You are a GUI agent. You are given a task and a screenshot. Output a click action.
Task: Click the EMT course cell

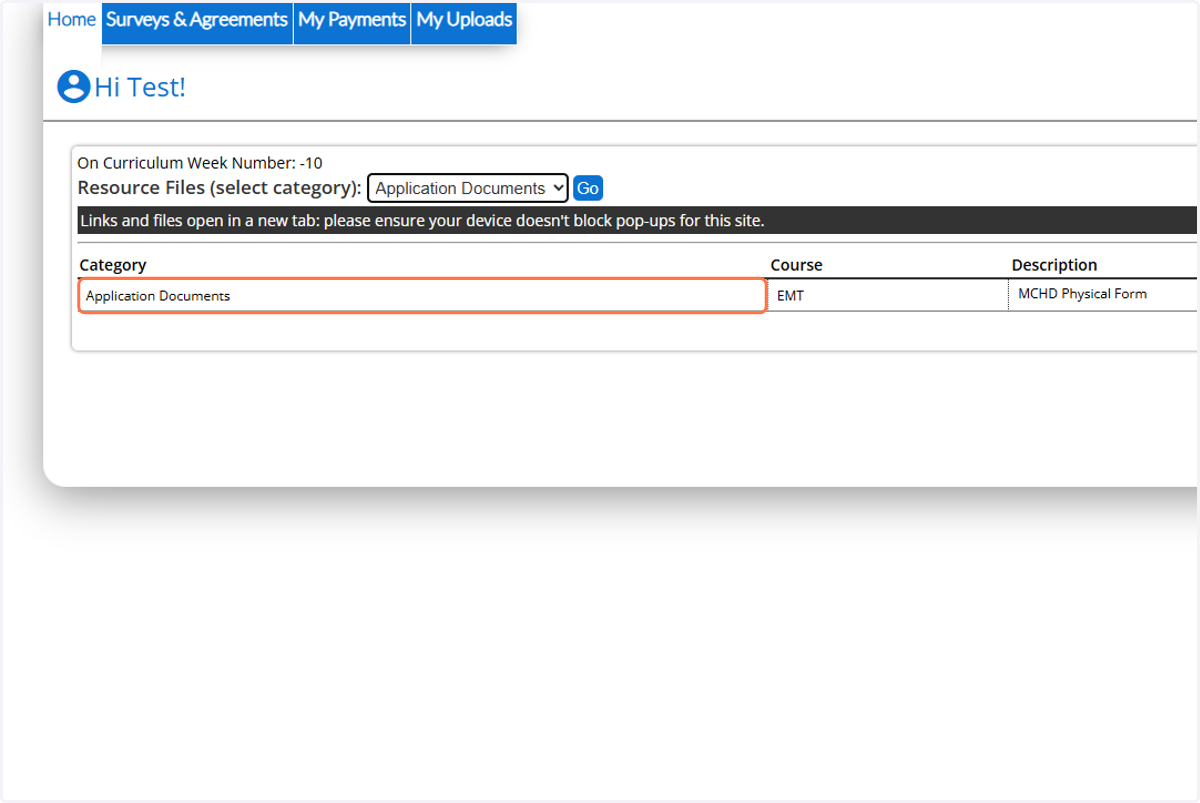click(887, 296)
